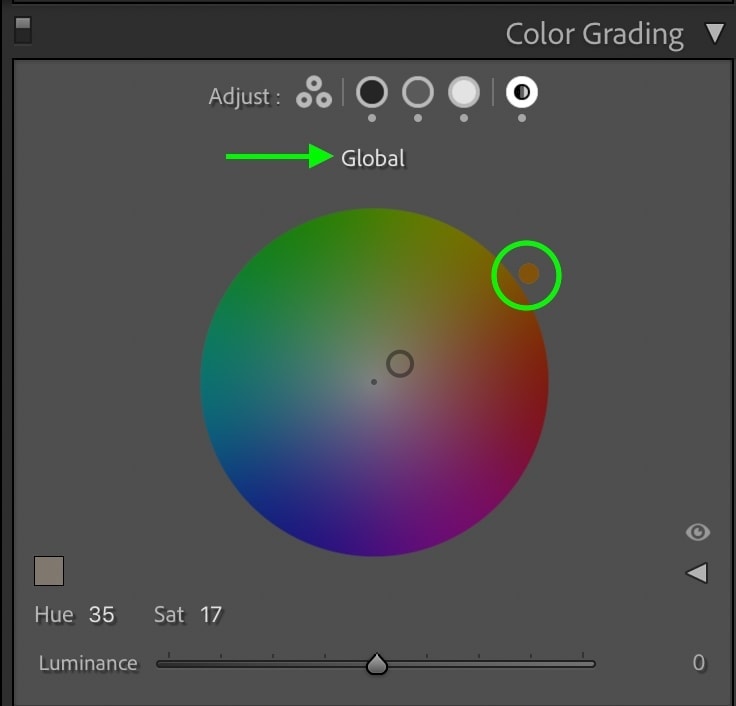The width and height of the screenshot is (736, 706).
Task: Toggle the Color Grading panel switch
Action: tap(23, 30)
